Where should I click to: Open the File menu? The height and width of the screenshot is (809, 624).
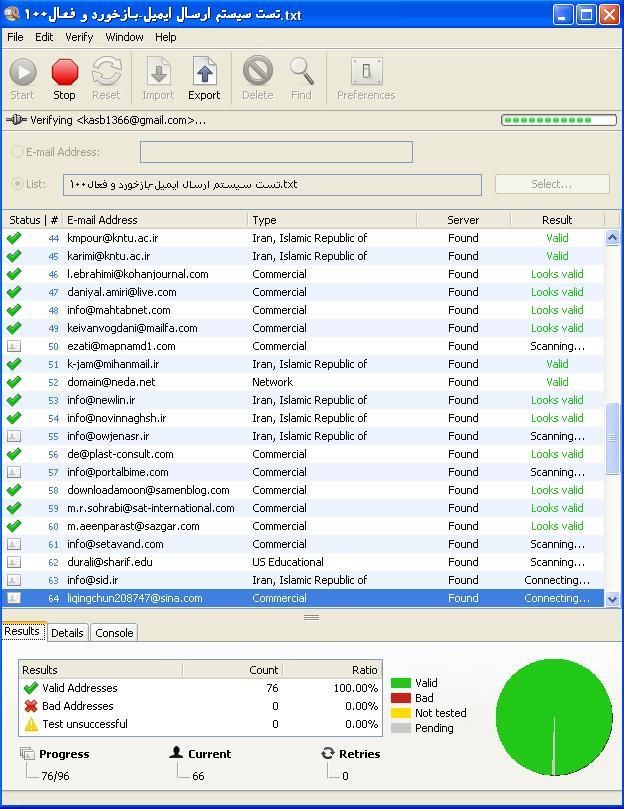[x=15, y=37]
